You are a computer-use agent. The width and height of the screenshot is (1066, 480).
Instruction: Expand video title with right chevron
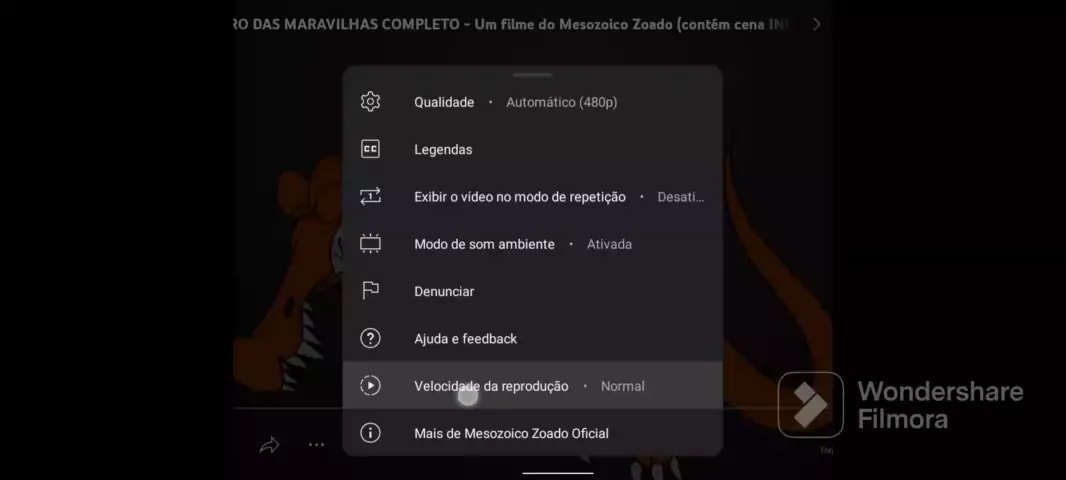tap(816, 24)
